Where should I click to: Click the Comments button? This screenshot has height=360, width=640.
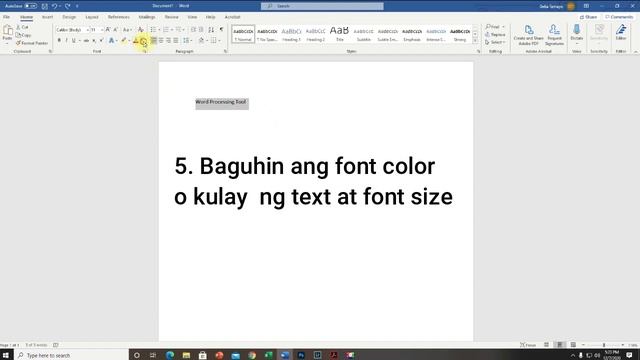pyautogui.click(x=619, y=17)
